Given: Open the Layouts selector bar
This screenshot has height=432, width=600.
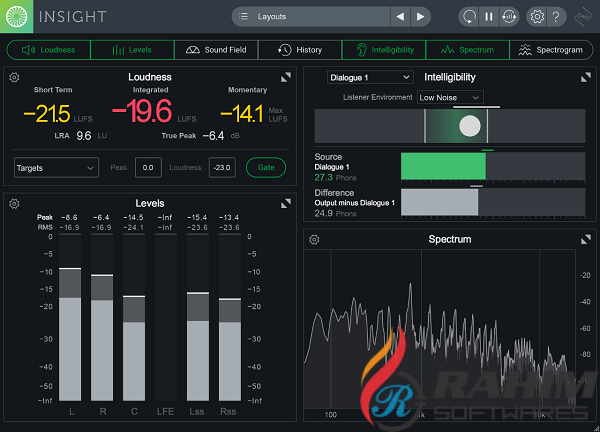Looking at the screenshot, I should coord(311,16).
